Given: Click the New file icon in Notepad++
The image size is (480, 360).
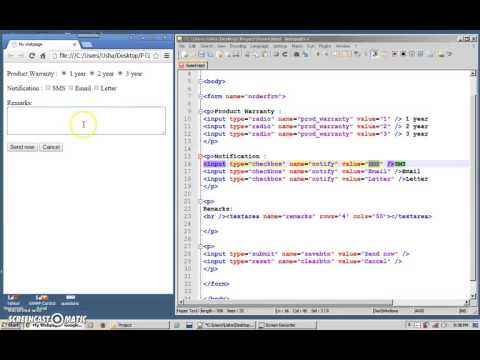Looking at the screenshot, I should coord(185,54).
